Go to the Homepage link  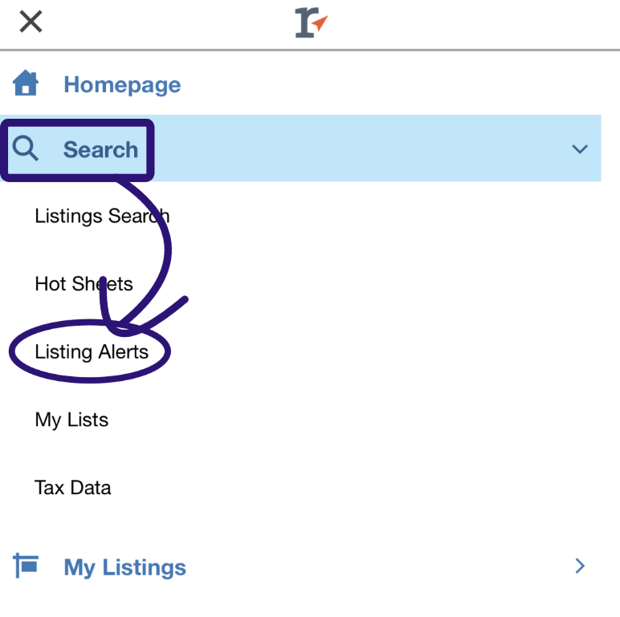point(122,85)
